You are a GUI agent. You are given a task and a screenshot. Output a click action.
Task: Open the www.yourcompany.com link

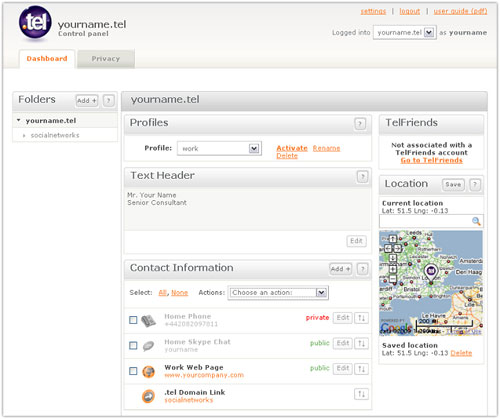(x=204, y=375)
